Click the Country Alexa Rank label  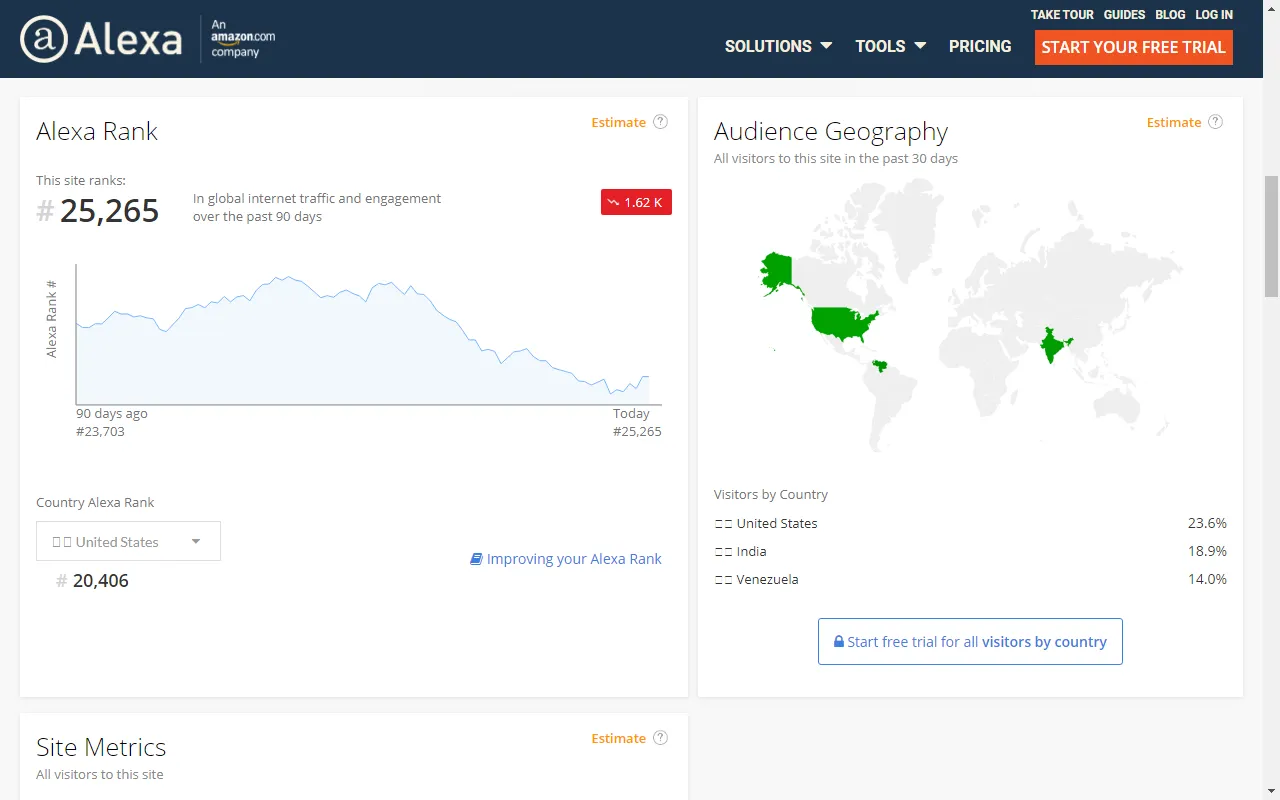95,502
